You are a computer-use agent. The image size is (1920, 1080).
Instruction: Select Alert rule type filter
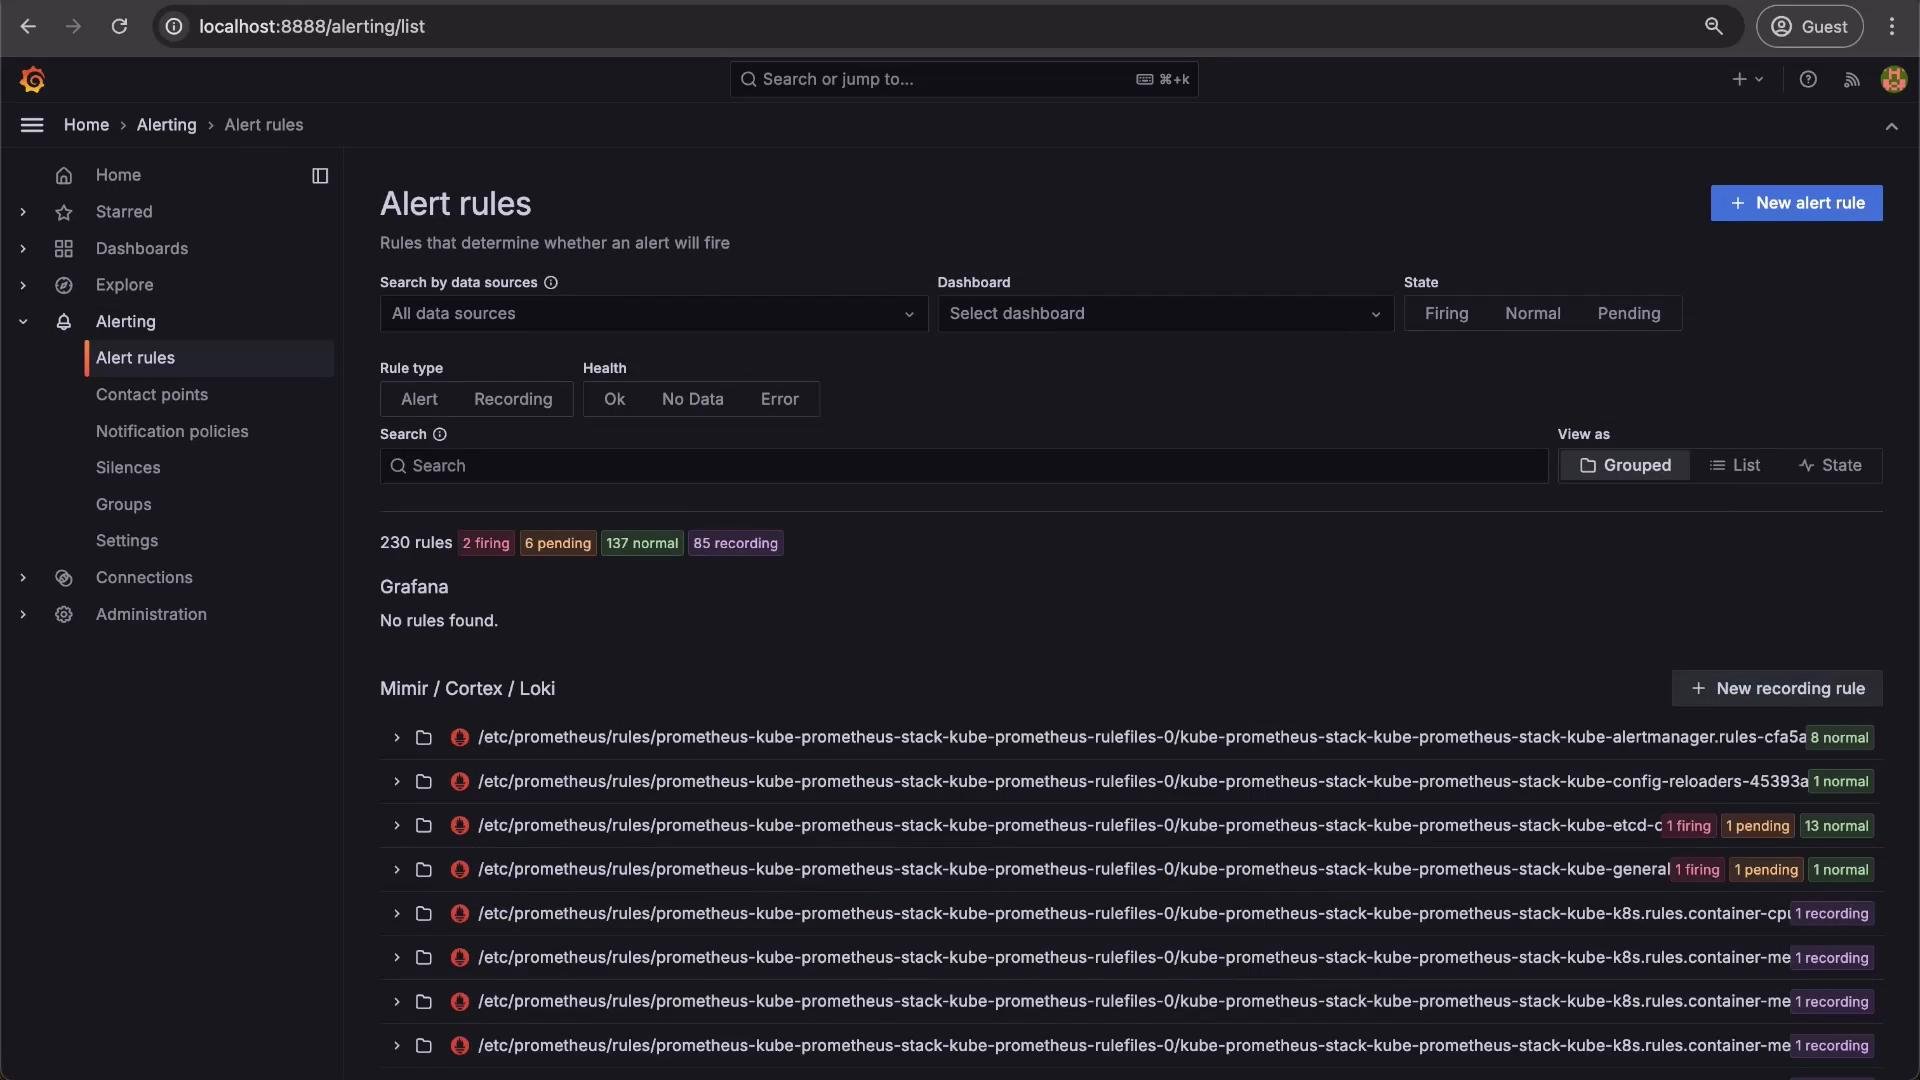[419, 399]
